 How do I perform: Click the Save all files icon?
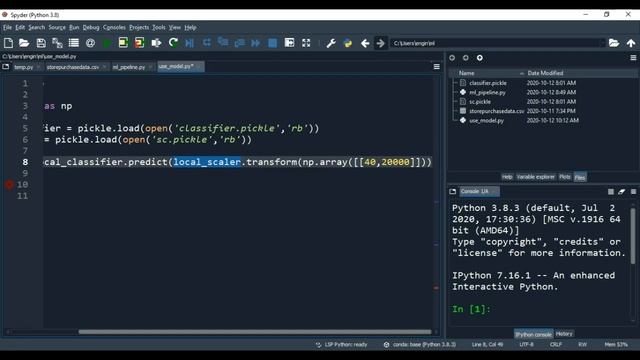pos(57,43)
